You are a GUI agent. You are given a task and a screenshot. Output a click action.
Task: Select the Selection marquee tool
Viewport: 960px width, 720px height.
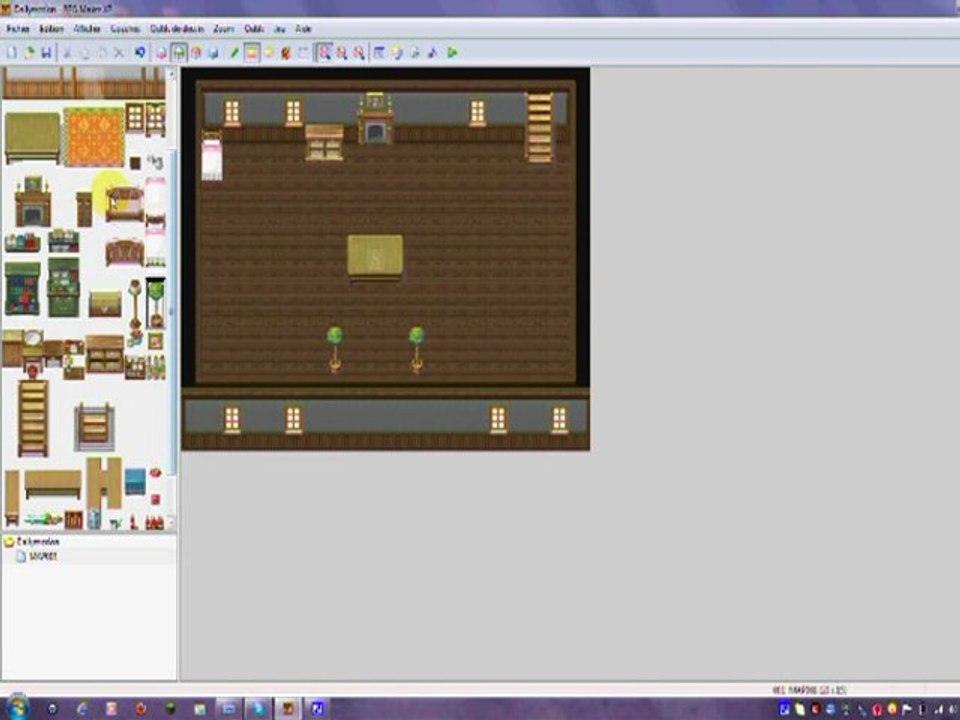[303, 53]
